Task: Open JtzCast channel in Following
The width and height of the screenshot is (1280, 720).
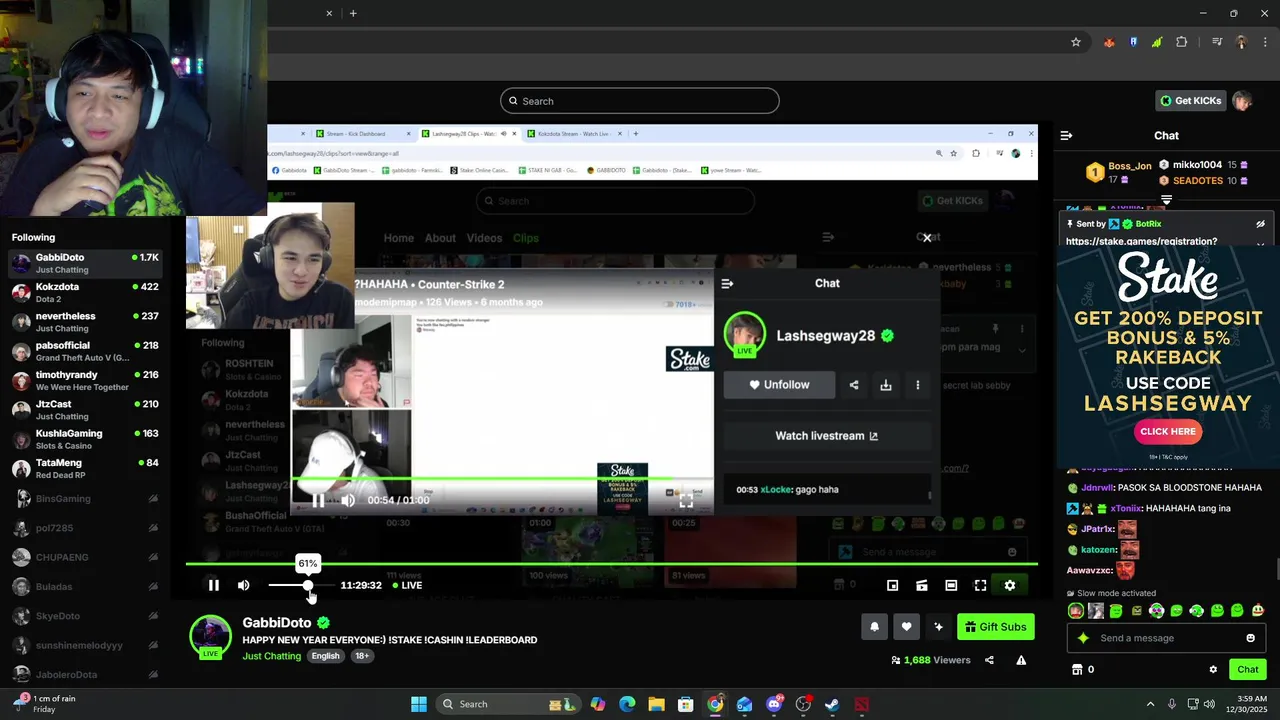Action: tap(84, 410)
